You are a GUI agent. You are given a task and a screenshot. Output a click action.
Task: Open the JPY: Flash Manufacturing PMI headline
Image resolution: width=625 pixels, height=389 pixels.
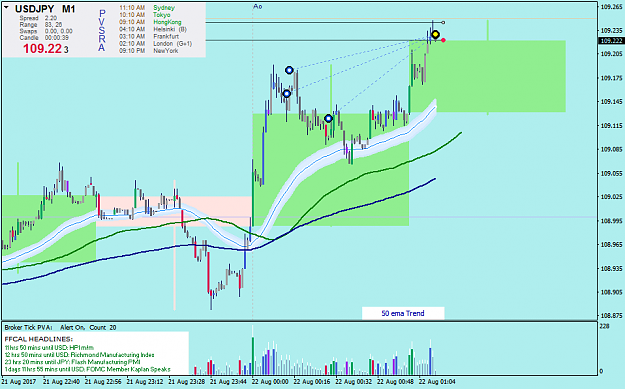point(72,362)
